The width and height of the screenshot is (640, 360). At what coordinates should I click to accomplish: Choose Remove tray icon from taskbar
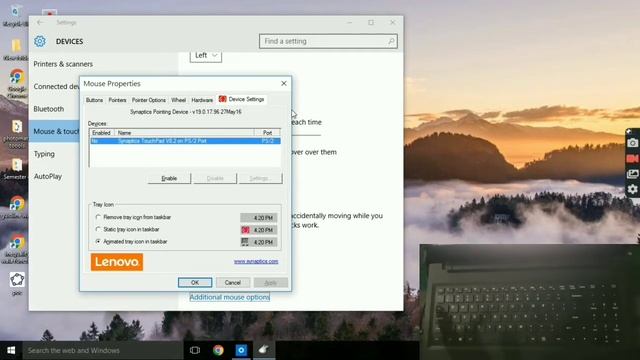click(133, 217)
